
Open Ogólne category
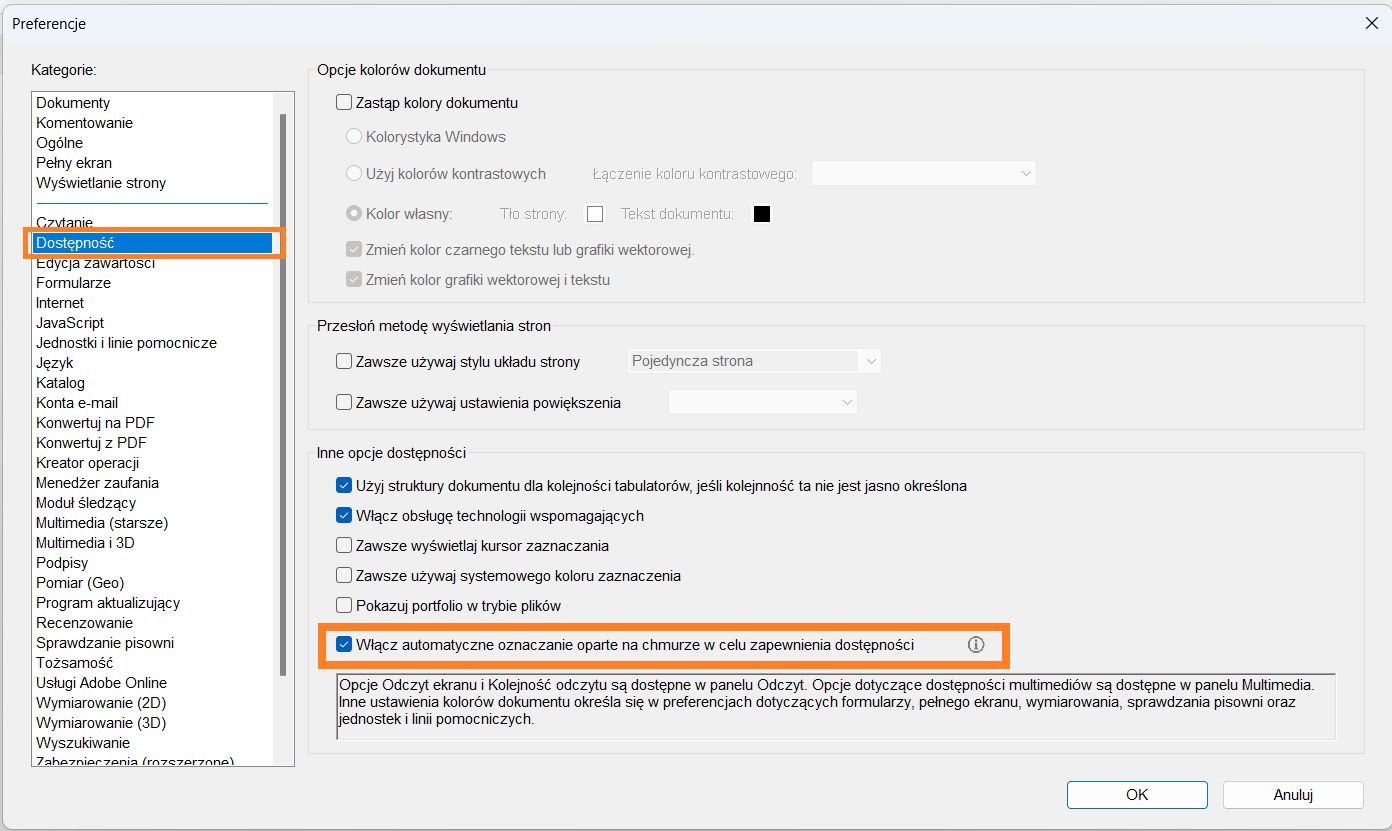coord(59,143)
